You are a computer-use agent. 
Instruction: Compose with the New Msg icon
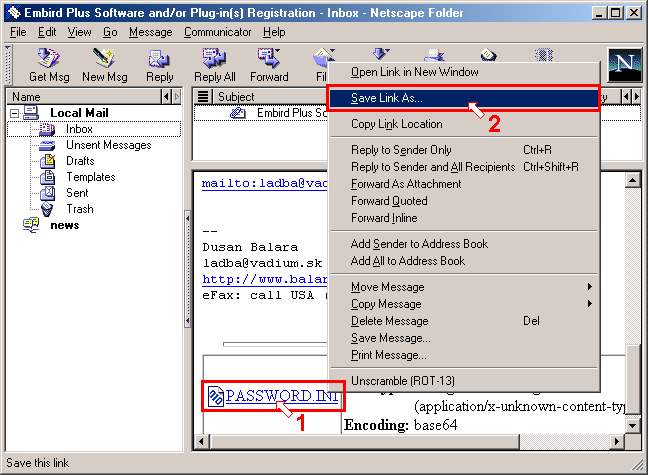pyautogui.click(x=104, y=58)
